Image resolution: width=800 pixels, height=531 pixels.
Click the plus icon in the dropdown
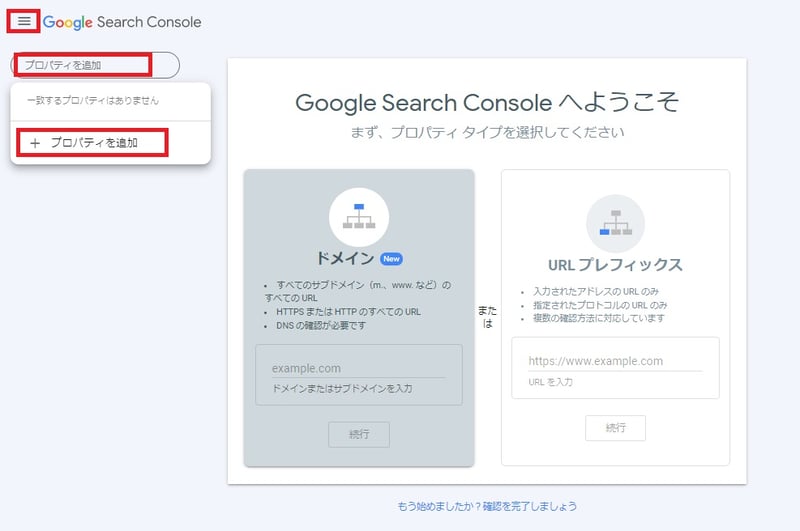[35, 143]
